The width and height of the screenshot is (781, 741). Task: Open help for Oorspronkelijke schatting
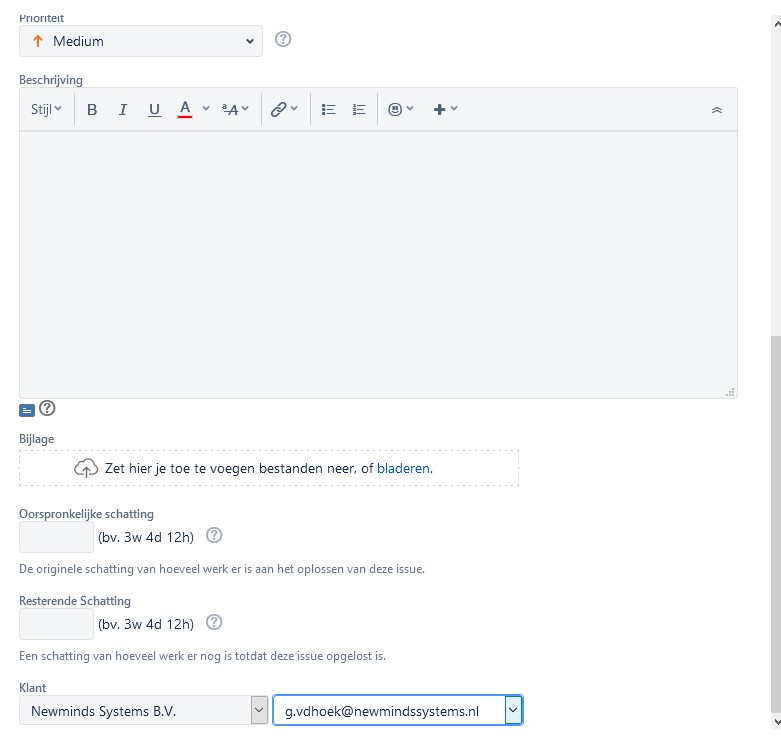(x=214, y=535)
